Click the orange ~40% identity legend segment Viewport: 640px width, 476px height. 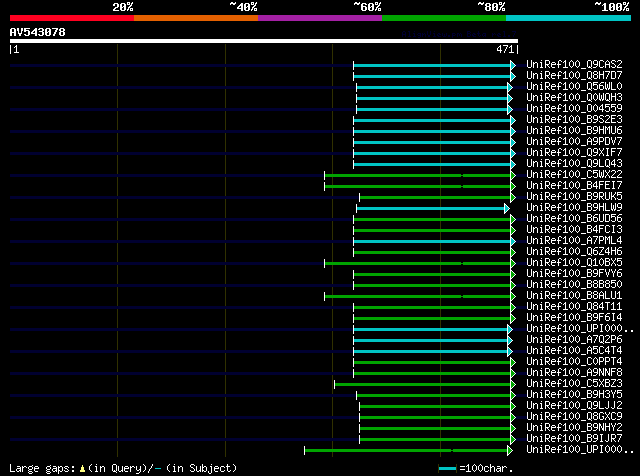click(x=196, y=18)
